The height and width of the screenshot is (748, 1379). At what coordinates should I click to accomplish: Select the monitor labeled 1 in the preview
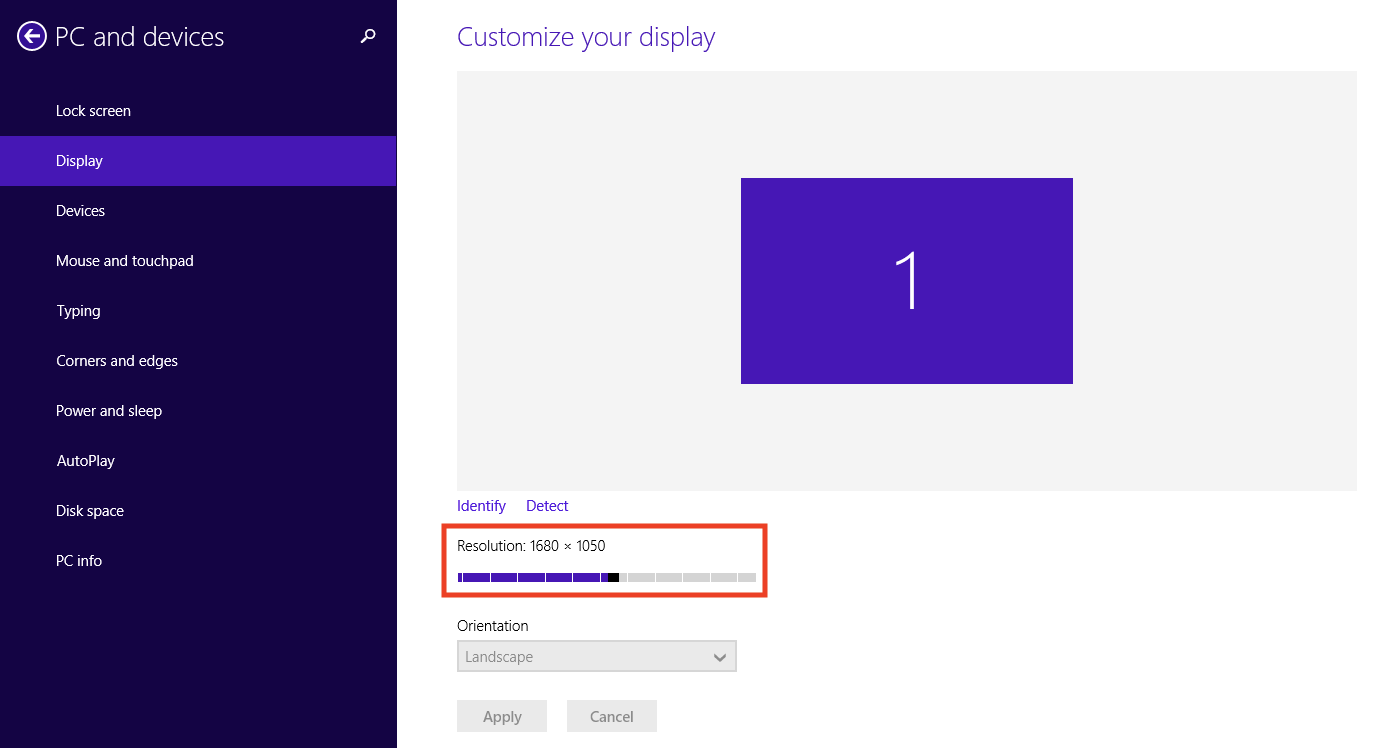point(906,280)
